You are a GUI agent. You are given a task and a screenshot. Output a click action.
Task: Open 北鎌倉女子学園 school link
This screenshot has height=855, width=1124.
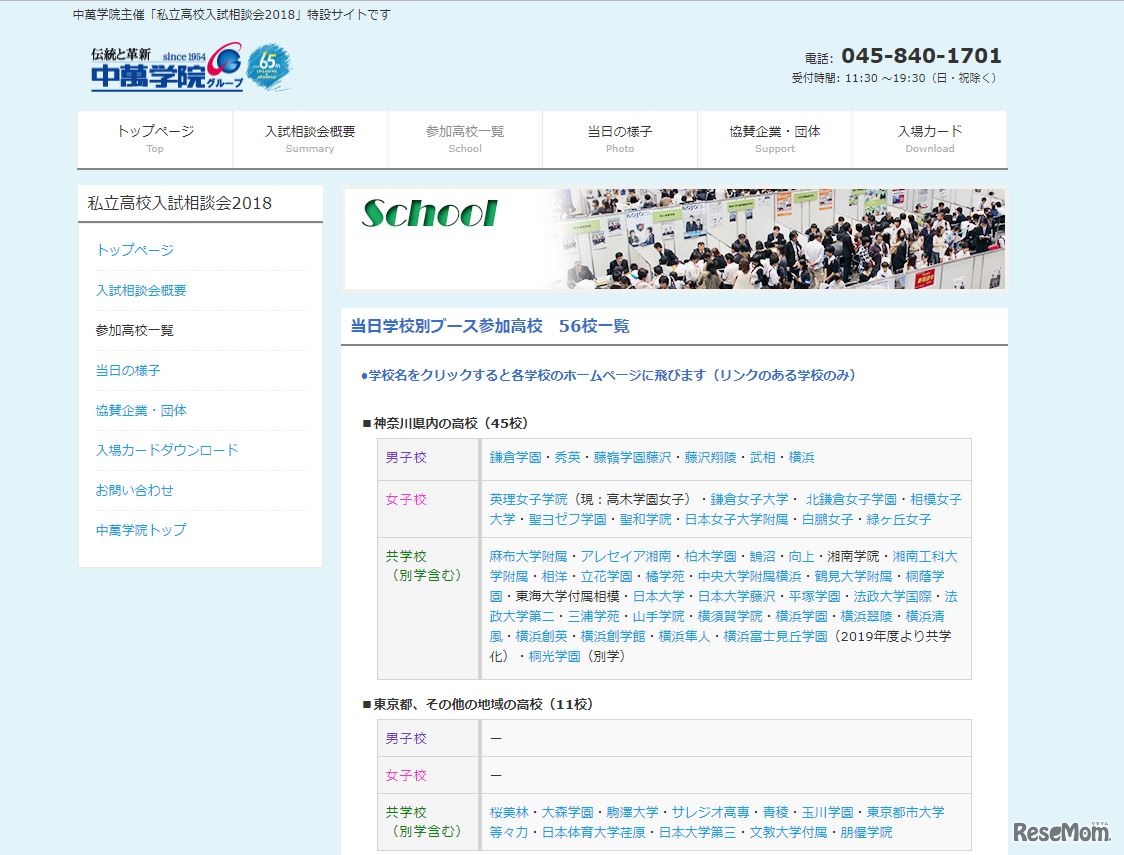point(852,499)
